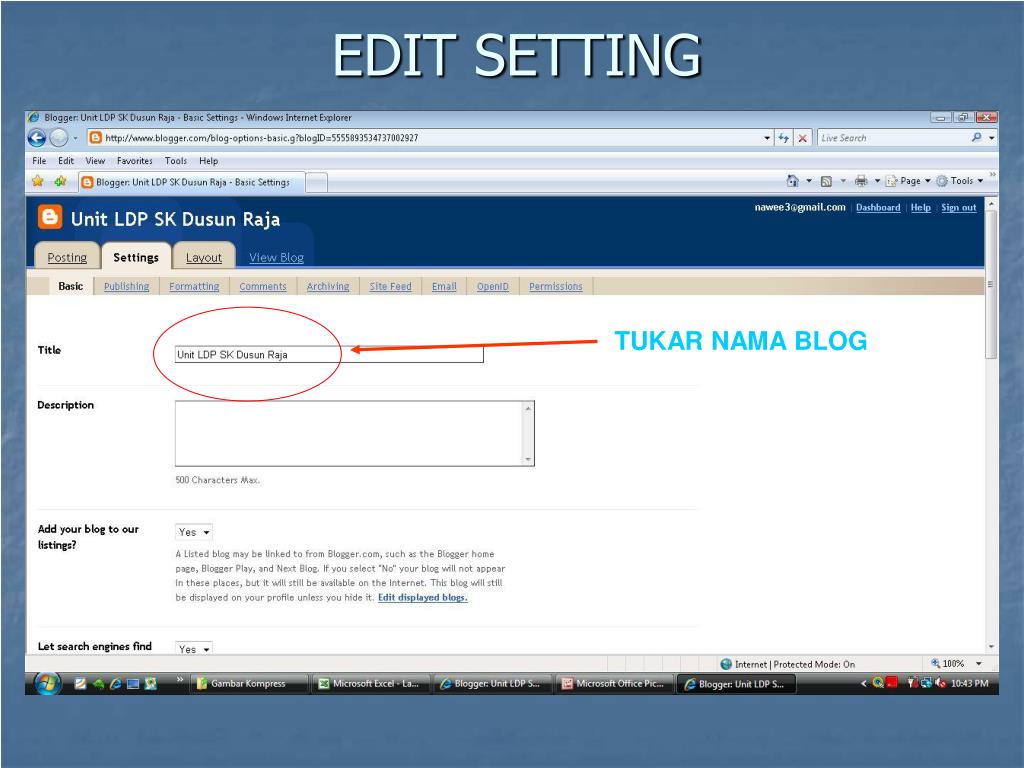The image size is (1024, 768).
Task: Open the Publishing settings sub-tab
Action: click(x=126, y=286)
